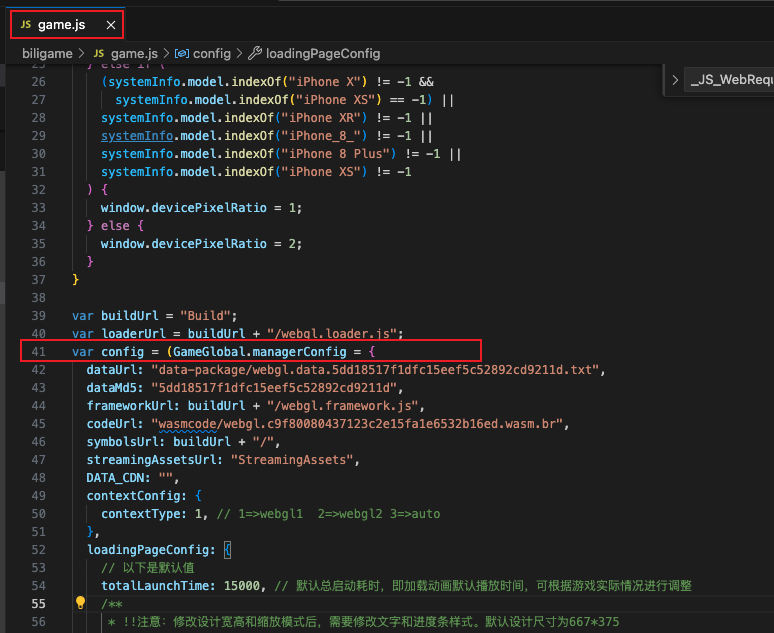Open game.js breadcrumb item
The image size is (774, 633).
pos(134,53)
